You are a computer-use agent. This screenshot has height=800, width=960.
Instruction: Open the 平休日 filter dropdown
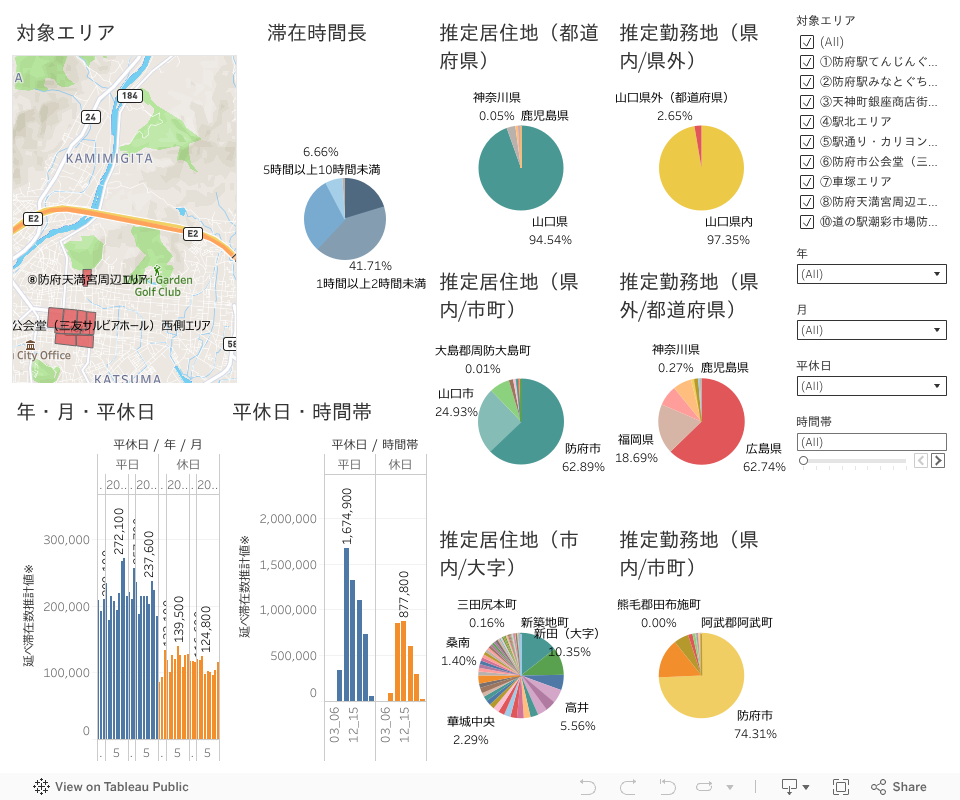pos(871,386)
